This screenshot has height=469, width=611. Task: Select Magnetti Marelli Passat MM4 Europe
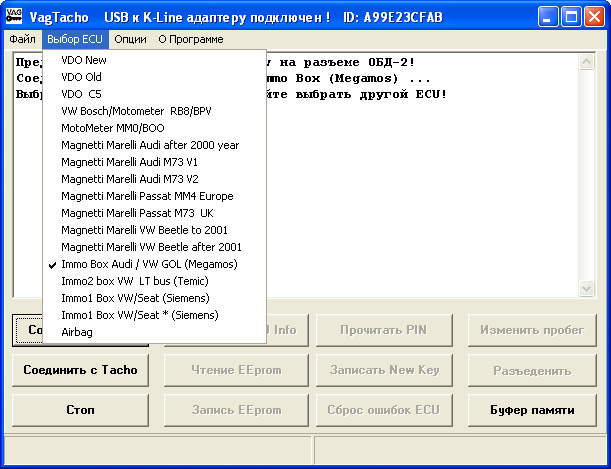tap(154, 196)
